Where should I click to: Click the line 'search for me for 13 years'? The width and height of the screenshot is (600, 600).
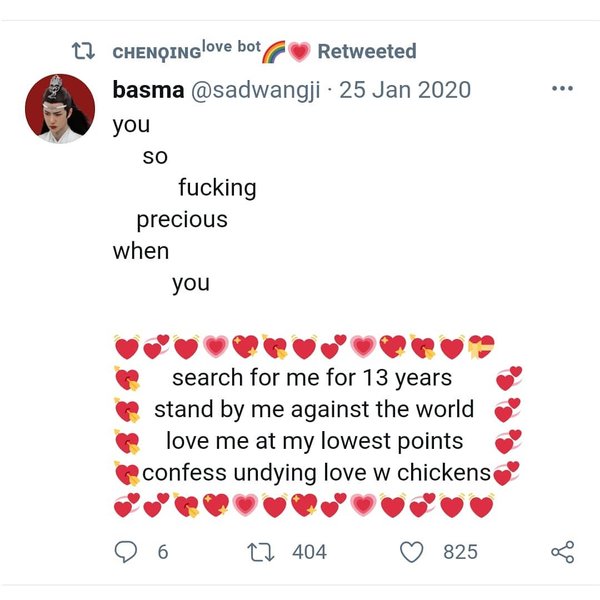(311, 378)
